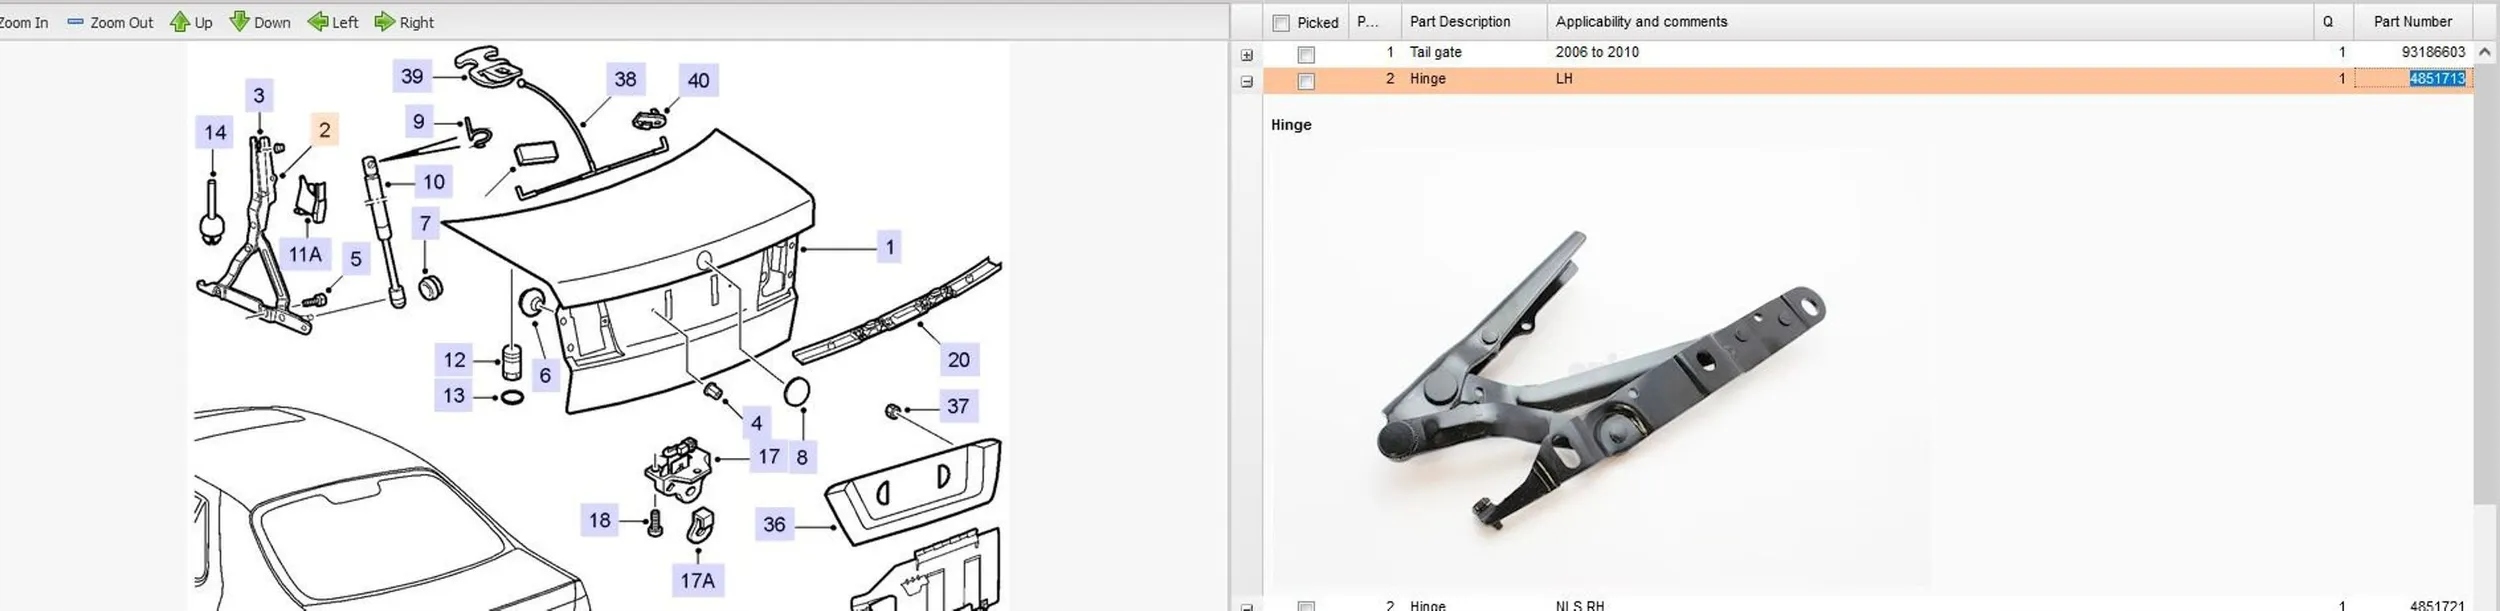Viewport: 2500px width, 611px height.
Task: Click the parts list scrollbar up arrow
Action: tap(2485, 52)
